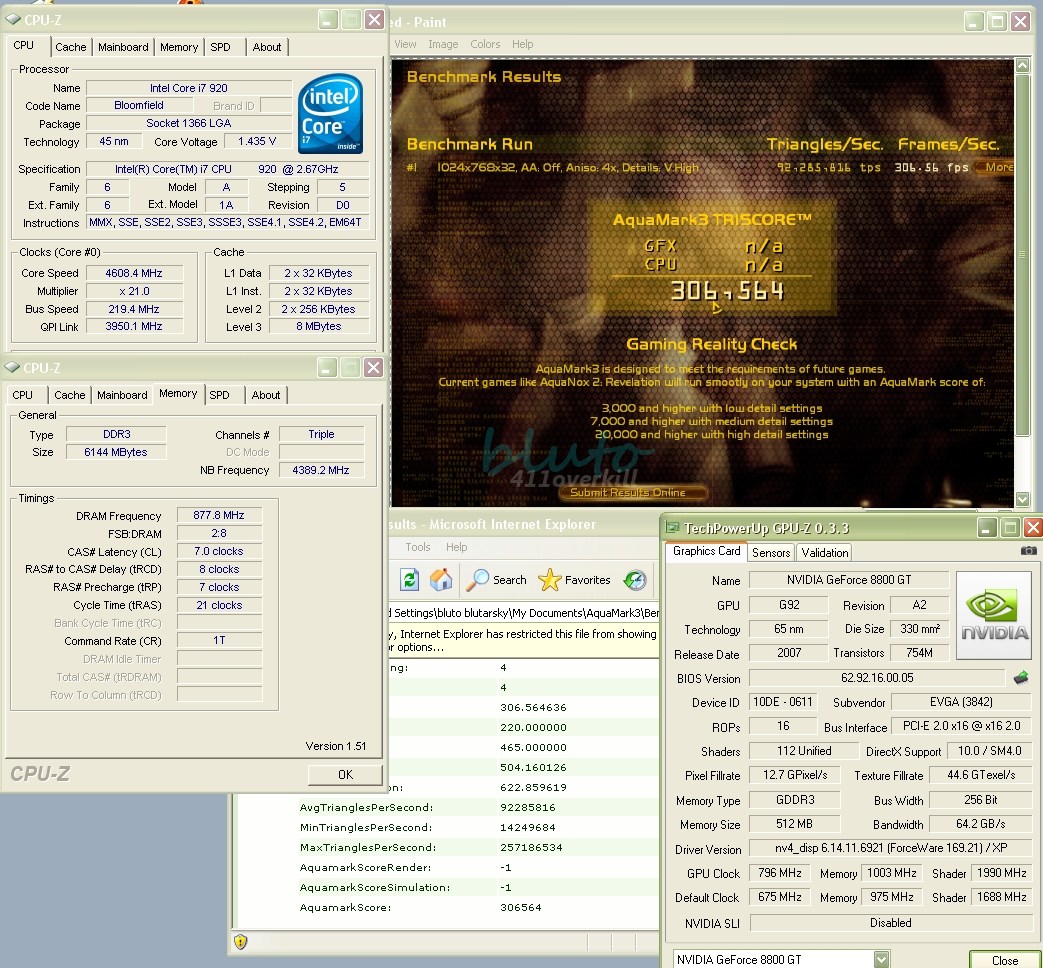Open Favorites star in Internet Explorer toolbar
1043x968 pixels.
pos(549,580)
